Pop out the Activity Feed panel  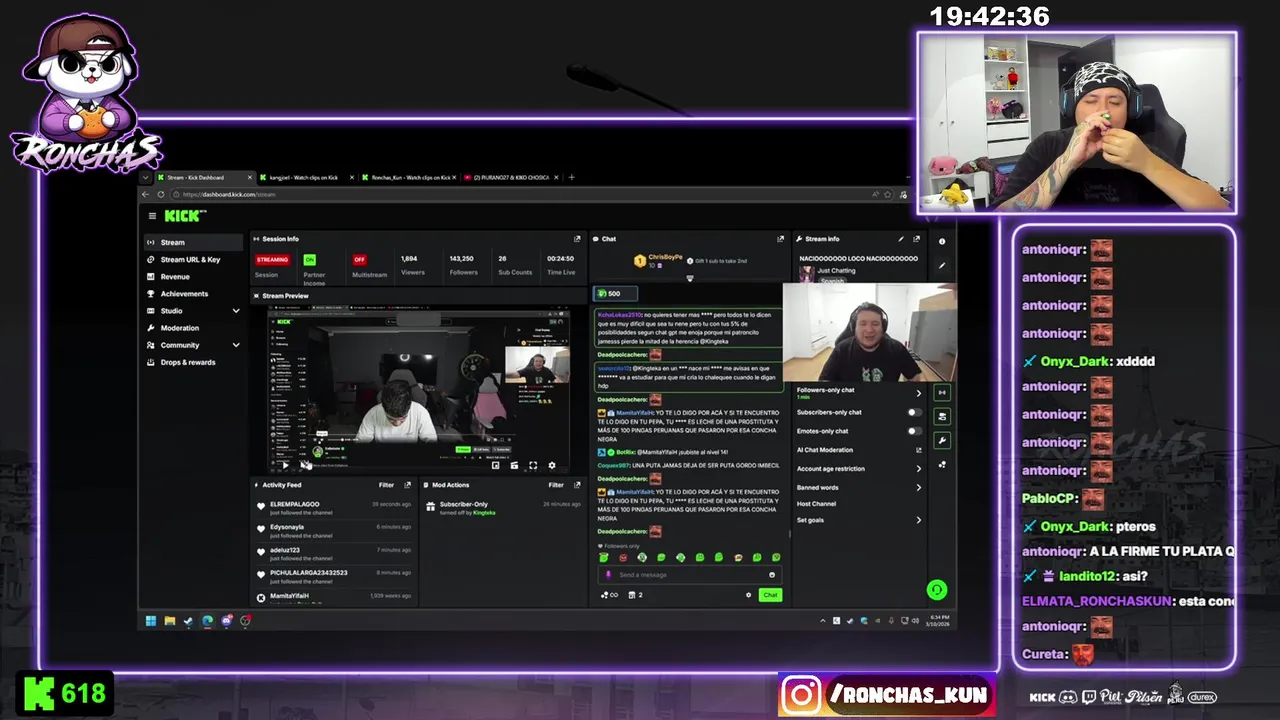pos(407,485)
